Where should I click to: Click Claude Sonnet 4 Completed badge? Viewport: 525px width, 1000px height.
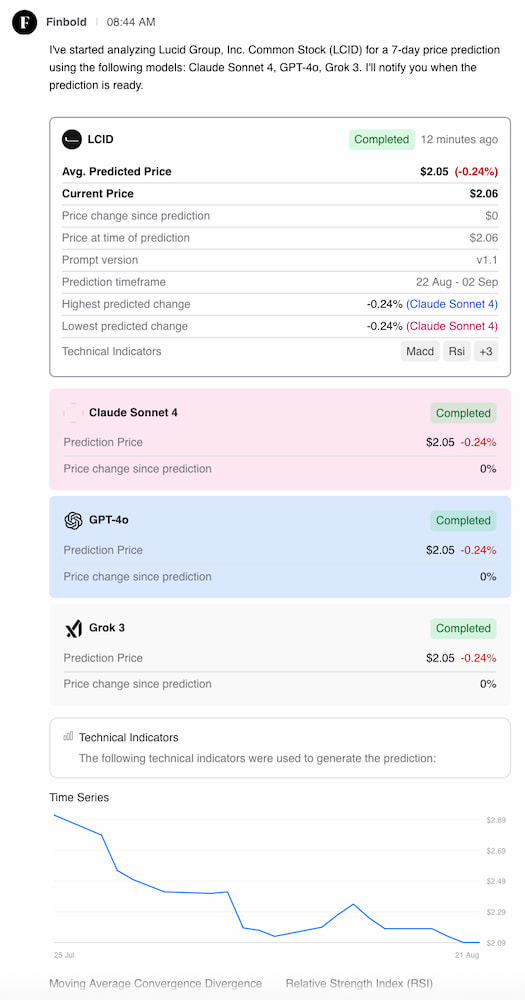[463, 413]
